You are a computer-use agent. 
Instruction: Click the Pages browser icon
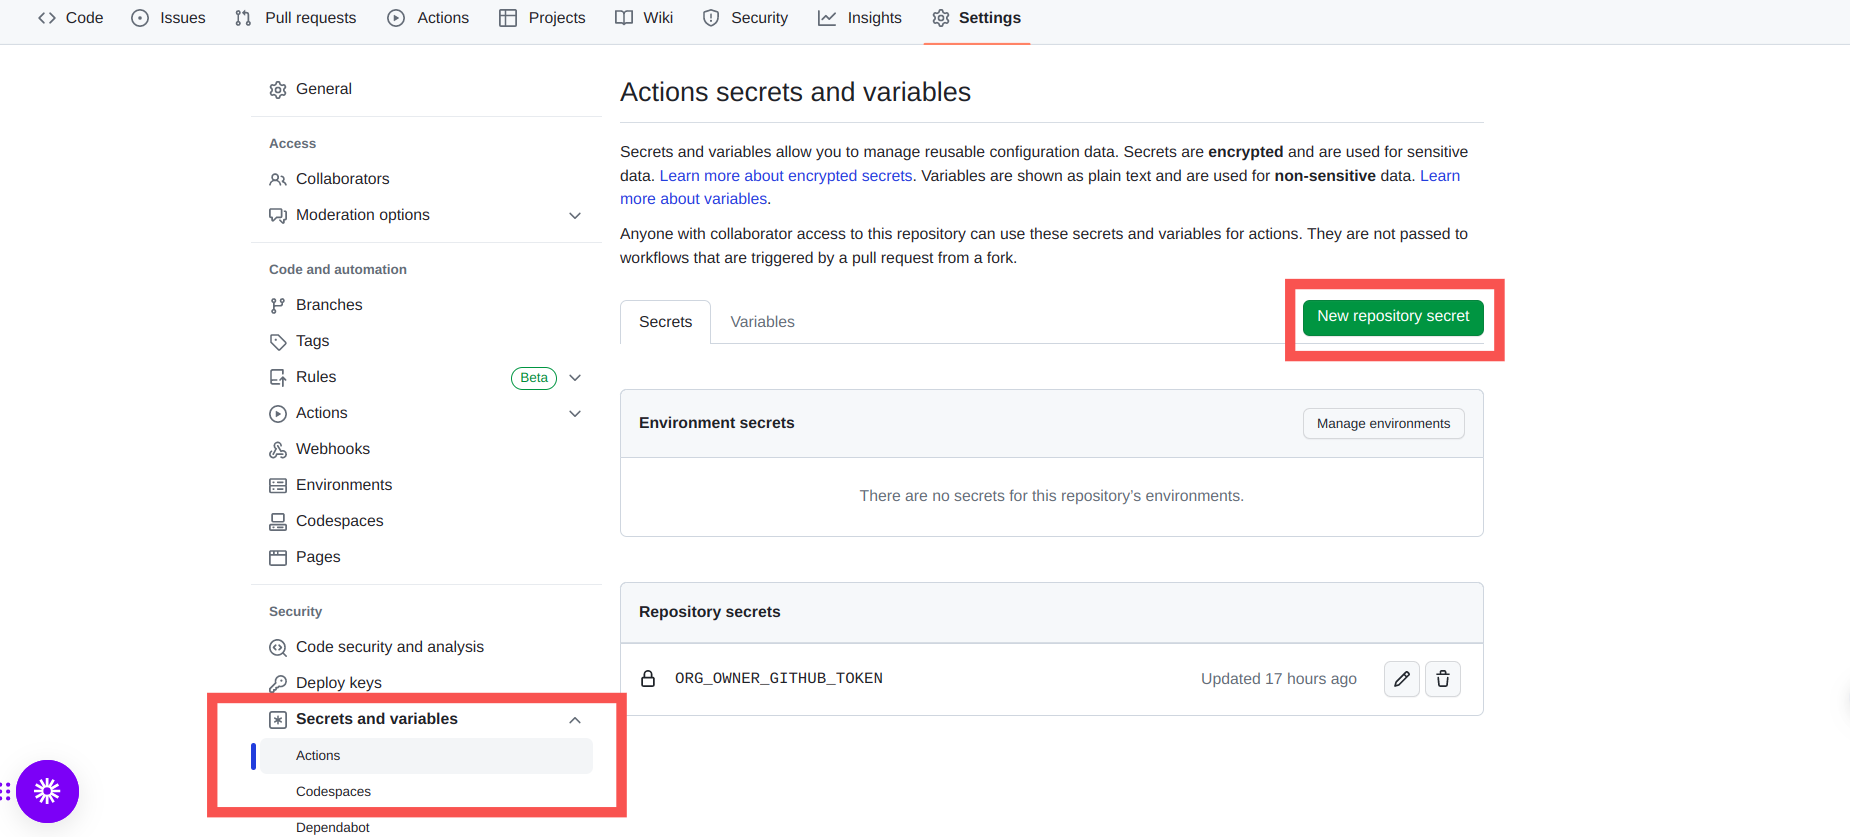(x=278, y=558)
